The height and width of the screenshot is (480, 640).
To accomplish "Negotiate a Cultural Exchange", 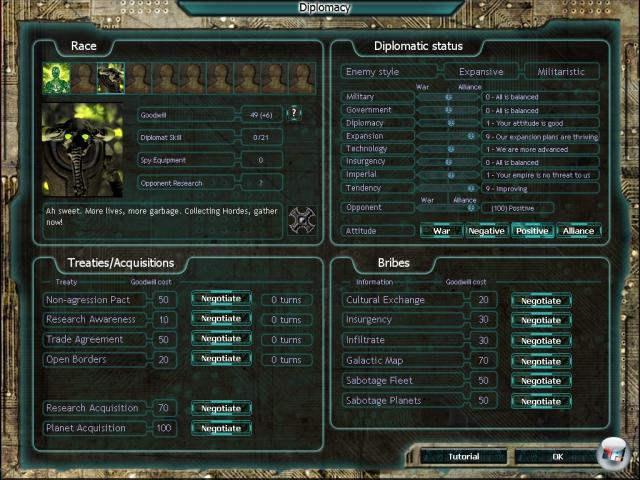I will (541, 300).
